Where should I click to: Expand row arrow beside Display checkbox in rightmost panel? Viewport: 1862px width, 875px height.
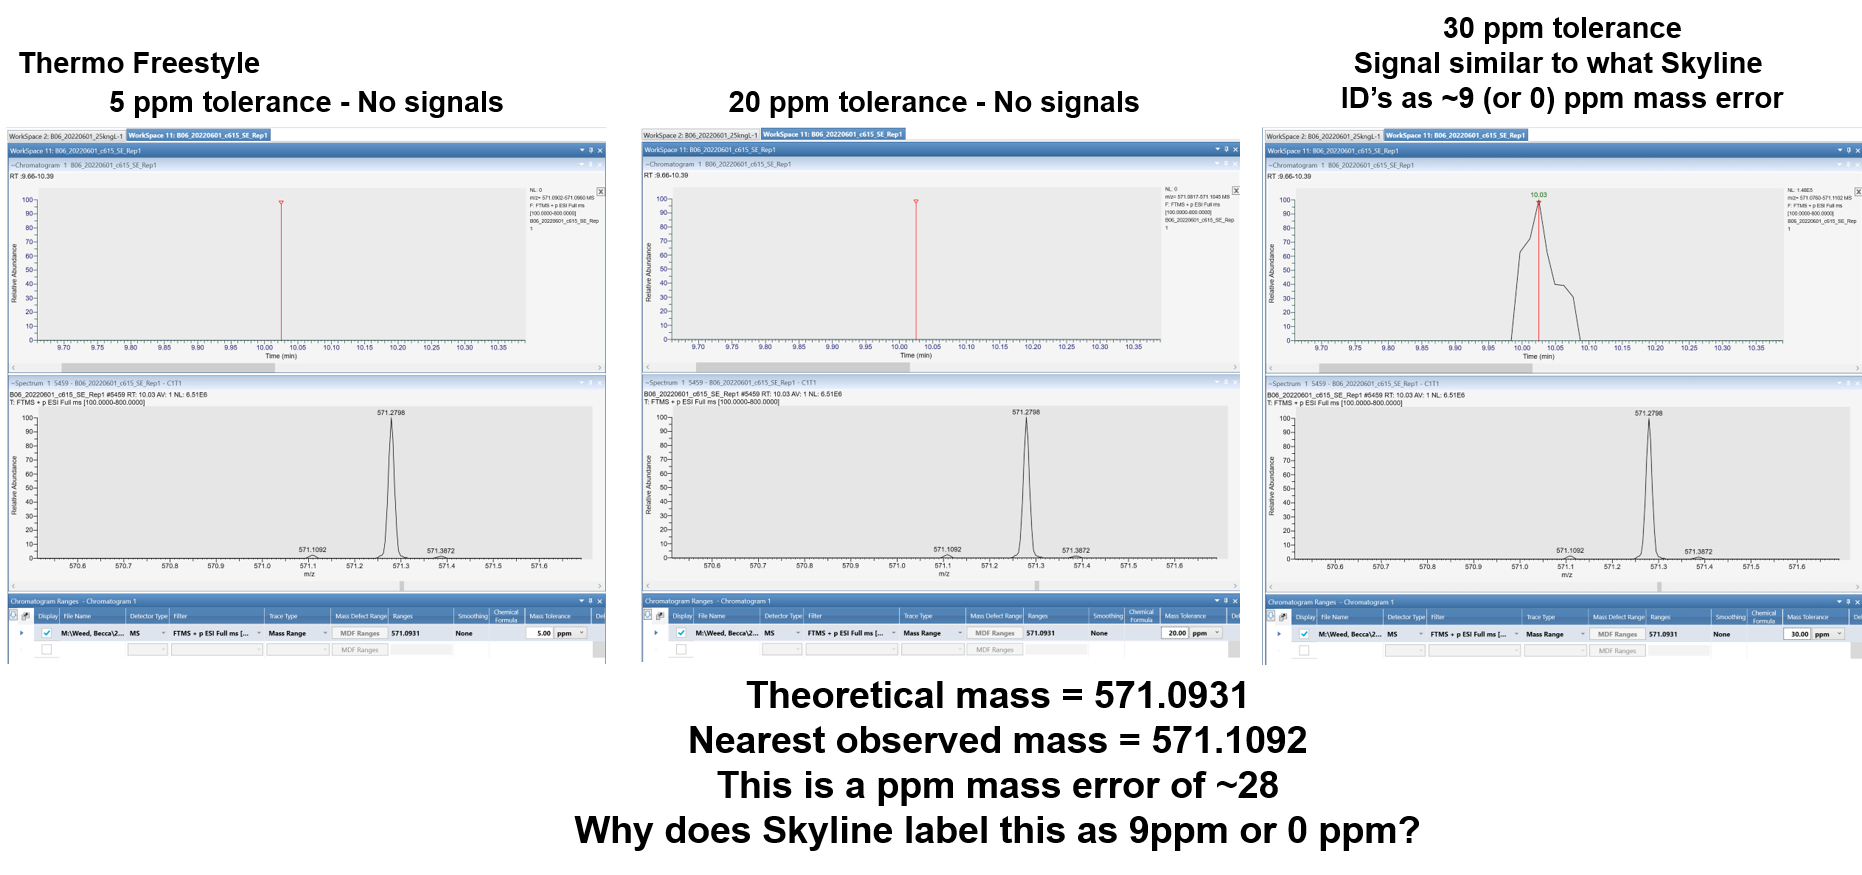[1278, 634]
